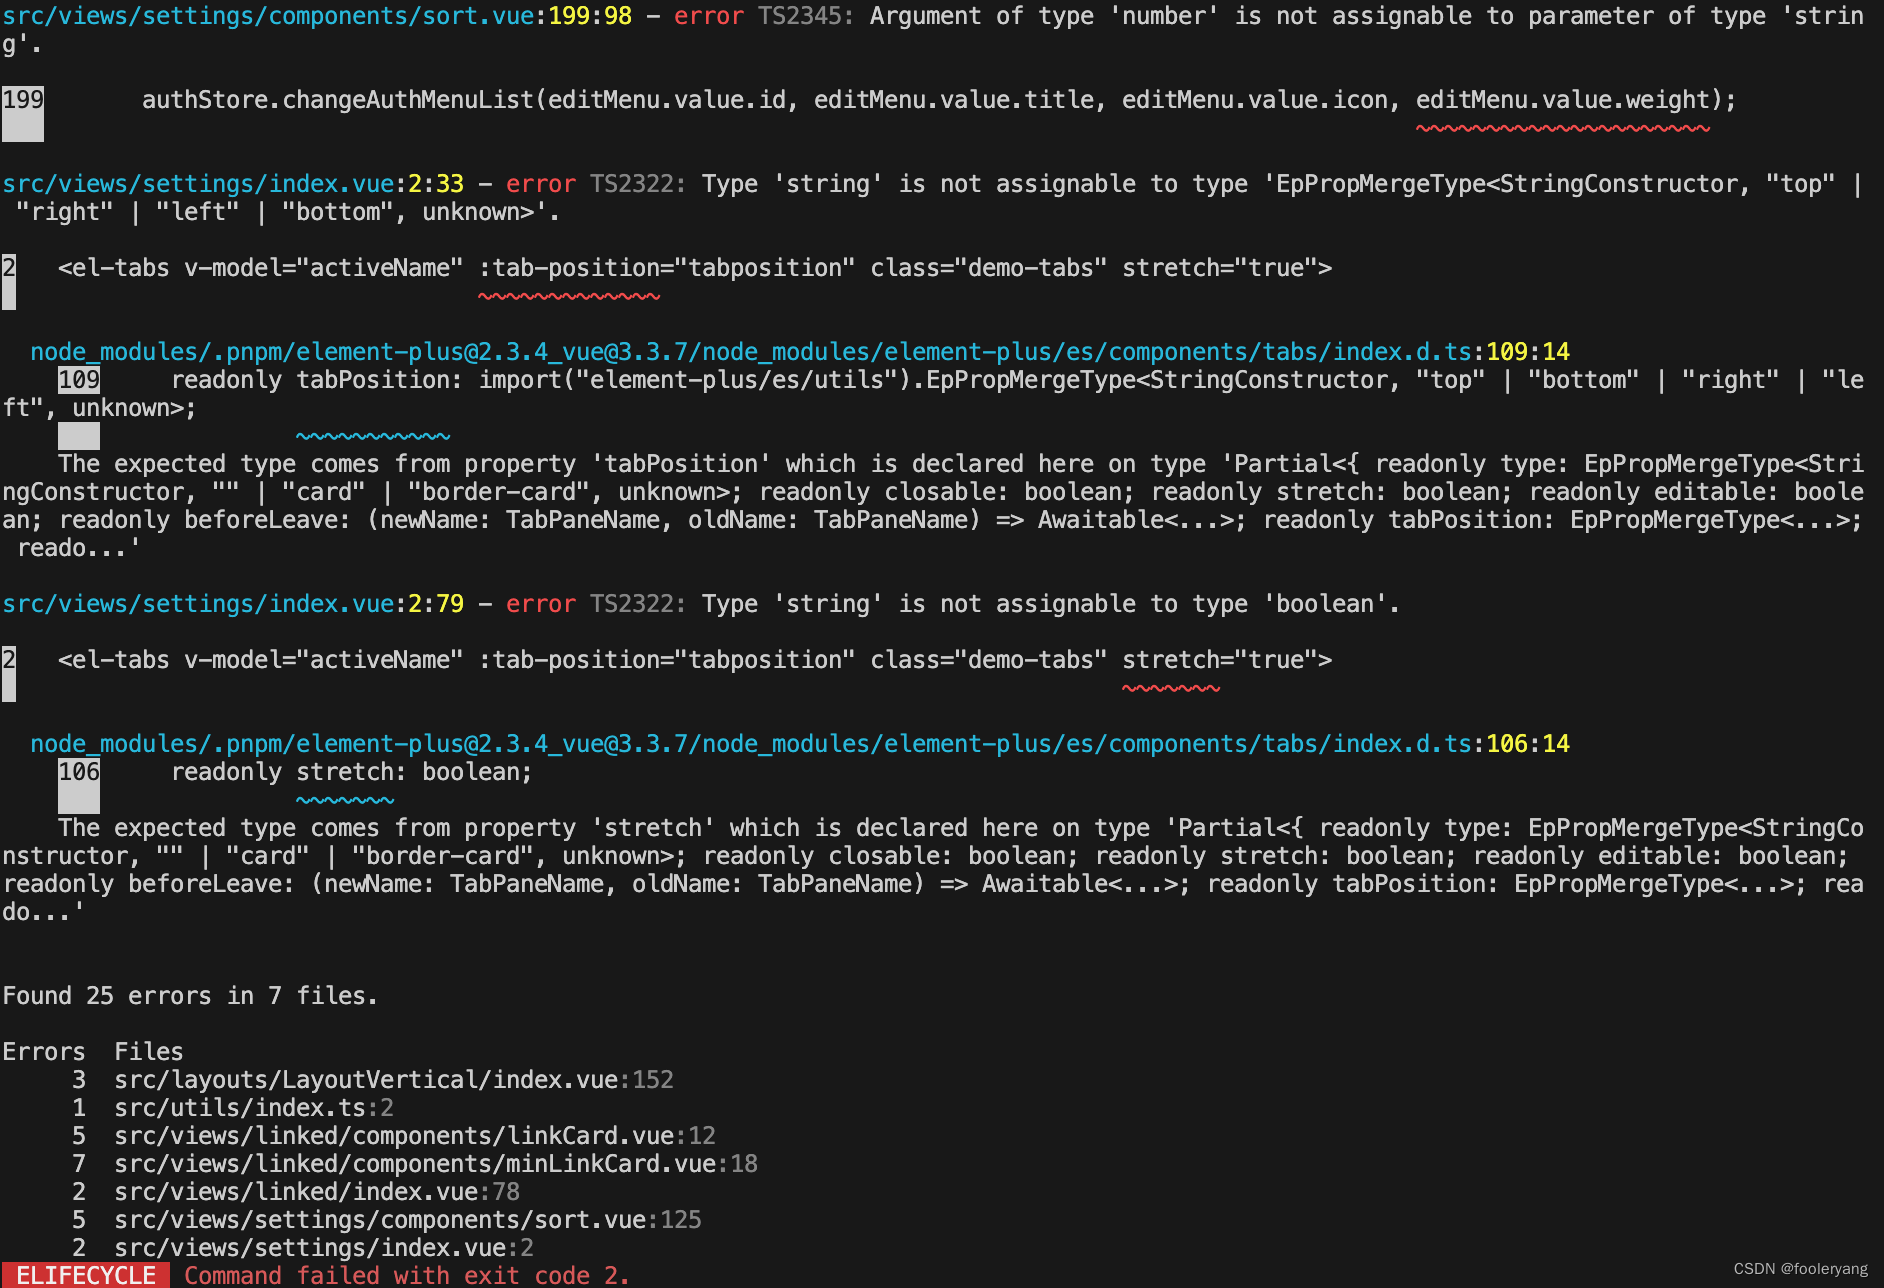Screen dimensions: 1884x1288
Task: Open the sort.vue:199:98 error path link
Action: (317, 16)
